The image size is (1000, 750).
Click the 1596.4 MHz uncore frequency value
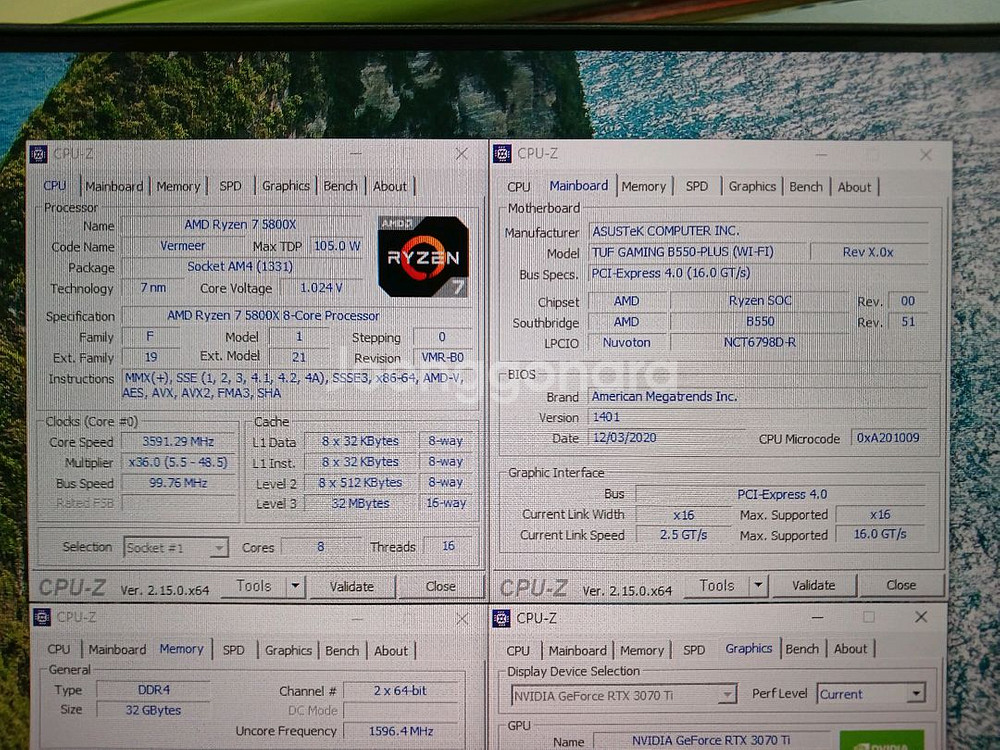click(x=401, y=731)
